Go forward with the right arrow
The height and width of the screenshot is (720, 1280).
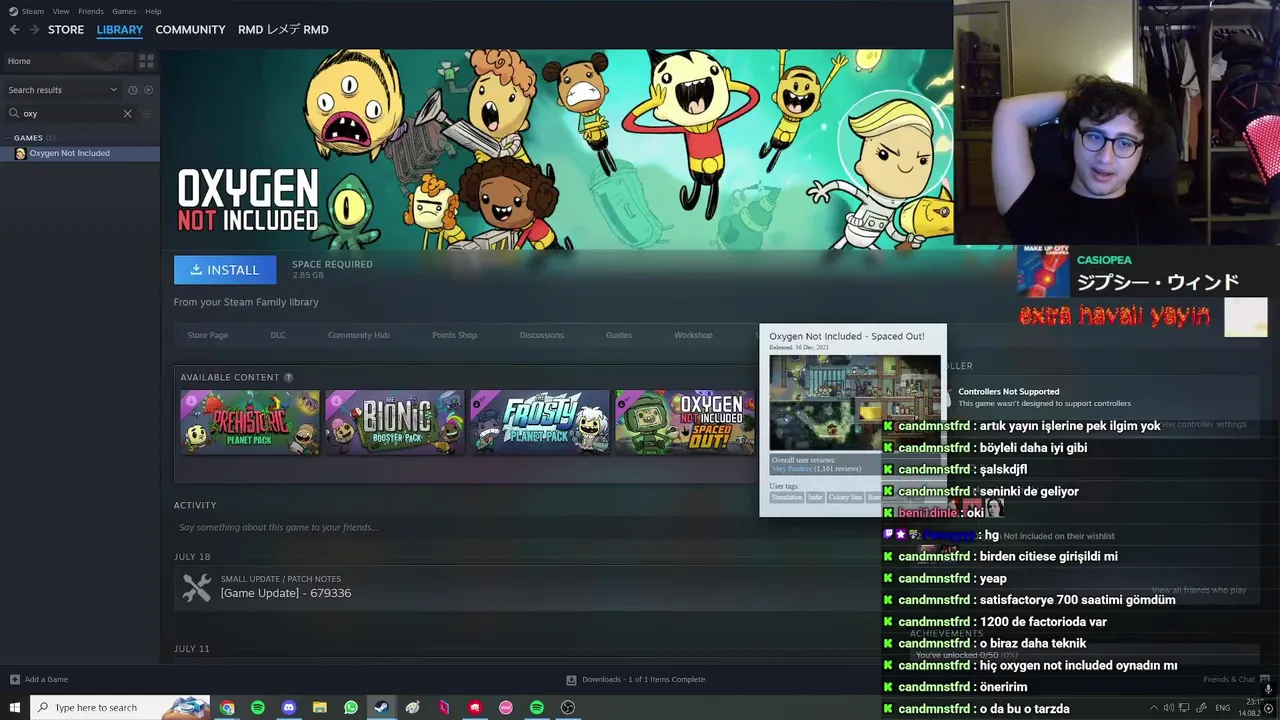click(34, 30)
